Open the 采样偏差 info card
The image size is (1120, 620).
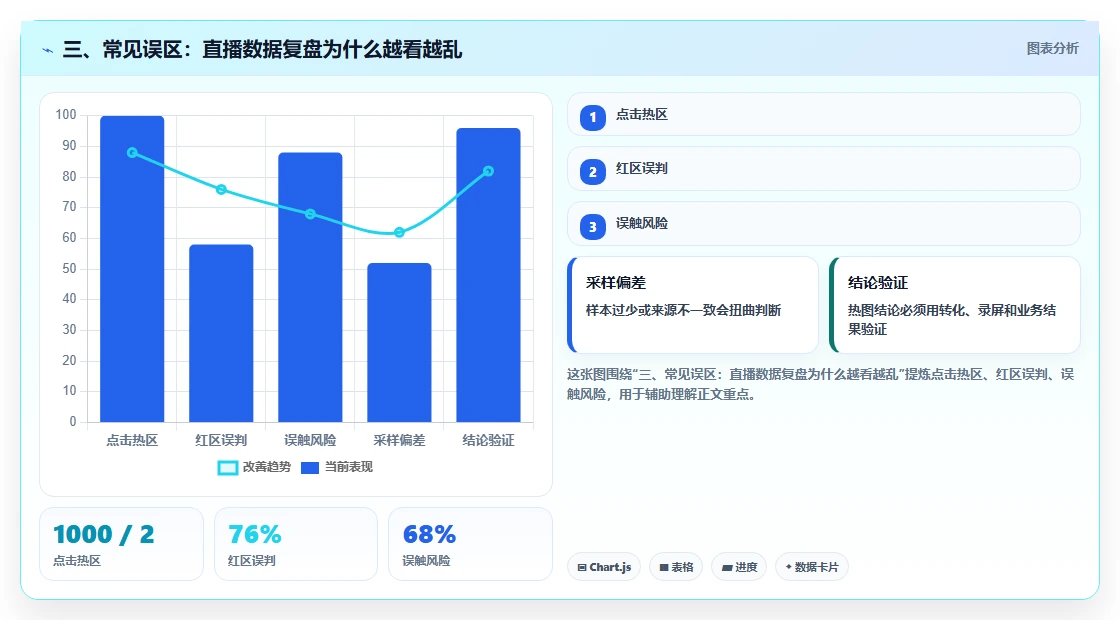tap(692, 305)
